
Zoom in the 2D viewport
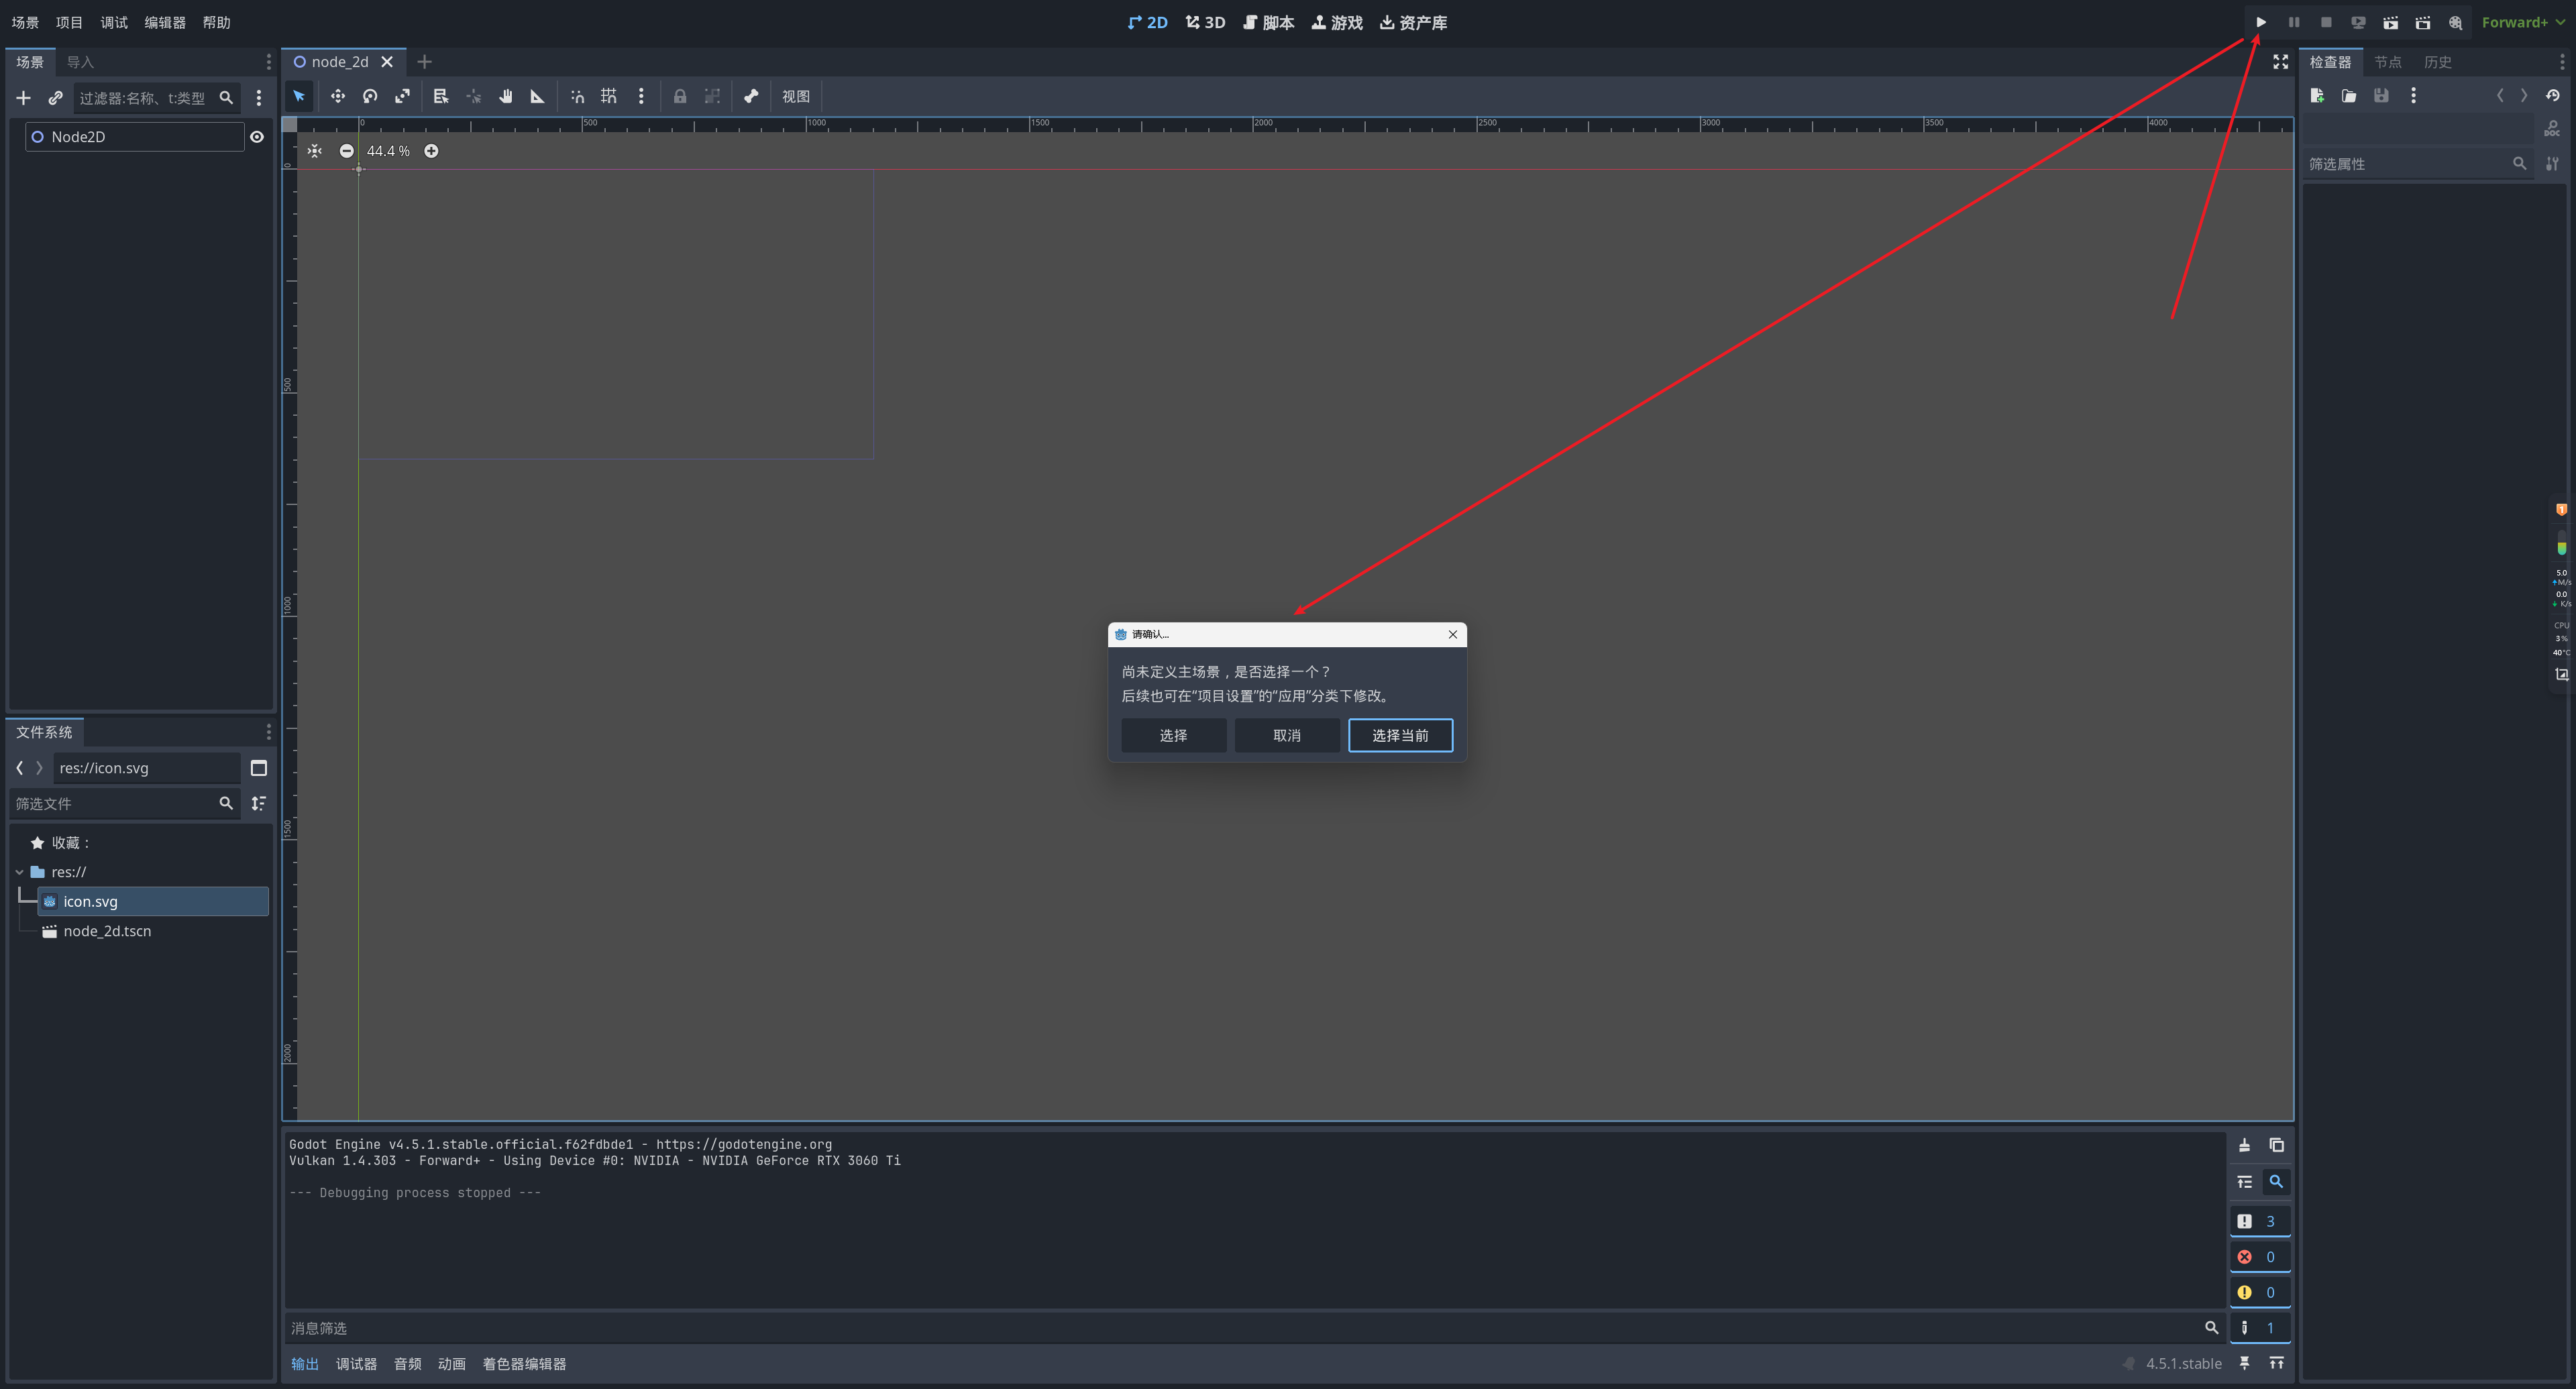(431, 151)
